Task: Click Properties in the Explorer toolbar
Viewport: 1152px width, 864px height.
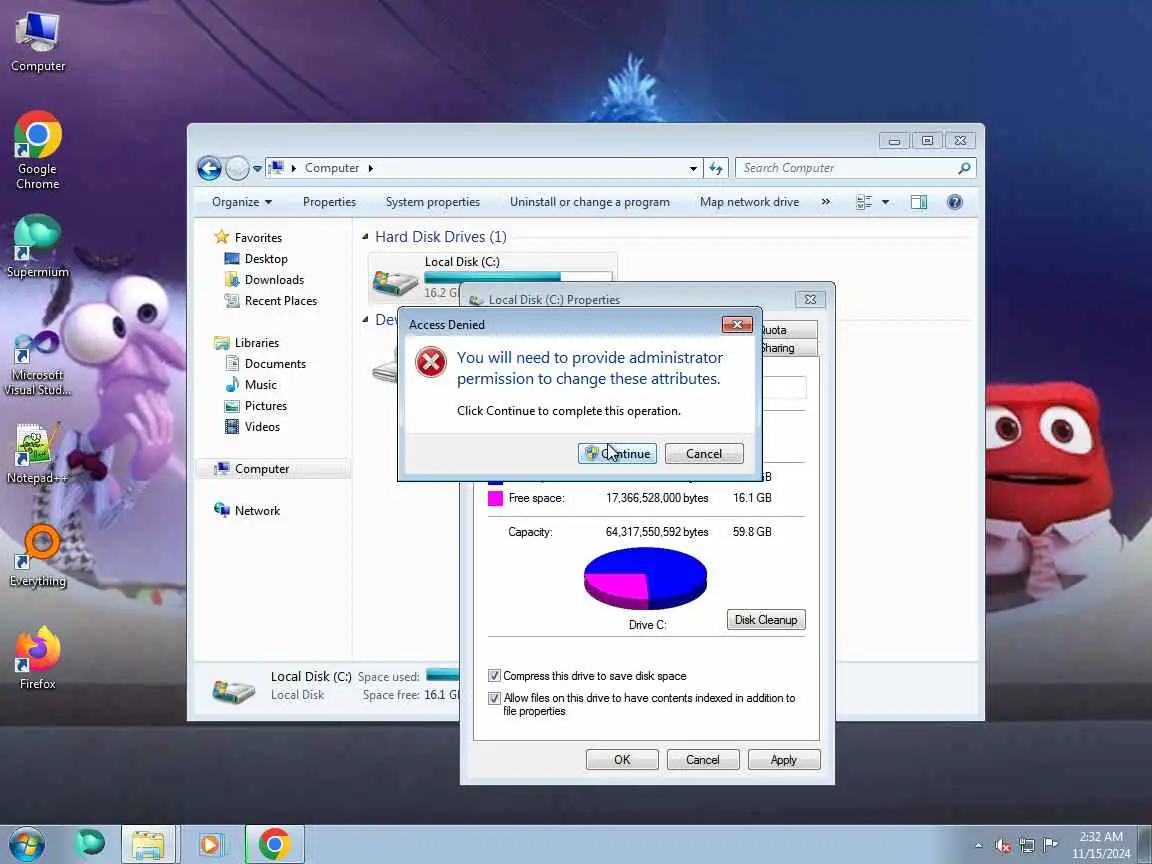Action: pos(329,202)
